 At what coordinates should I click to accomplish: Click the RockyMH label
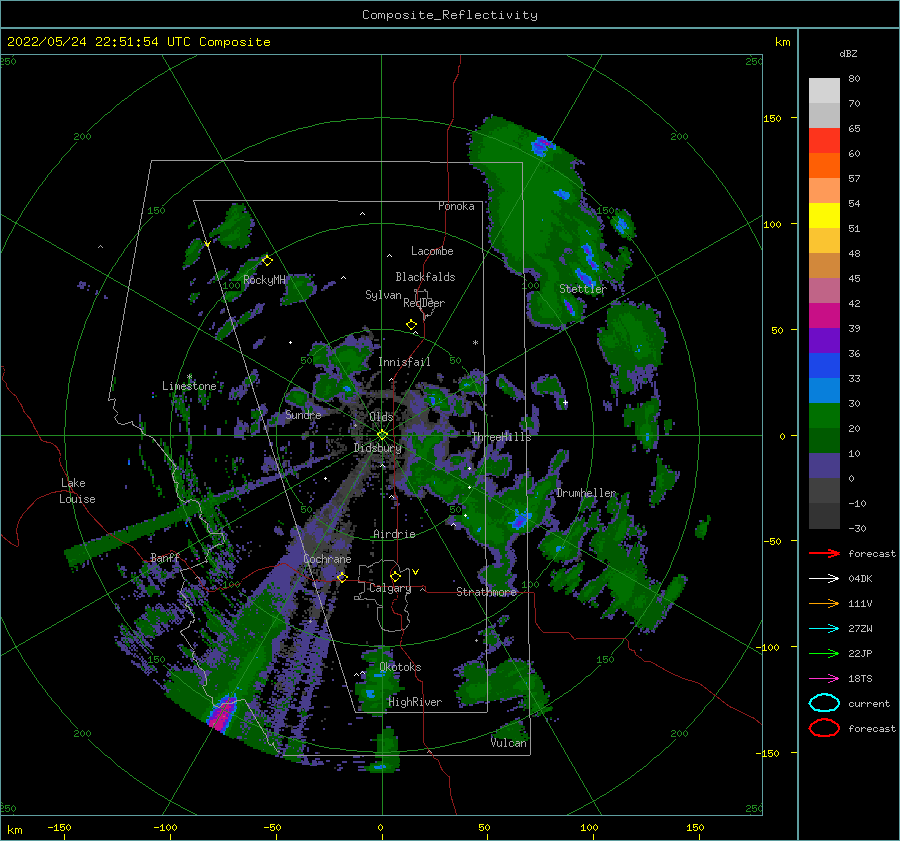click(x=264, y=280)
